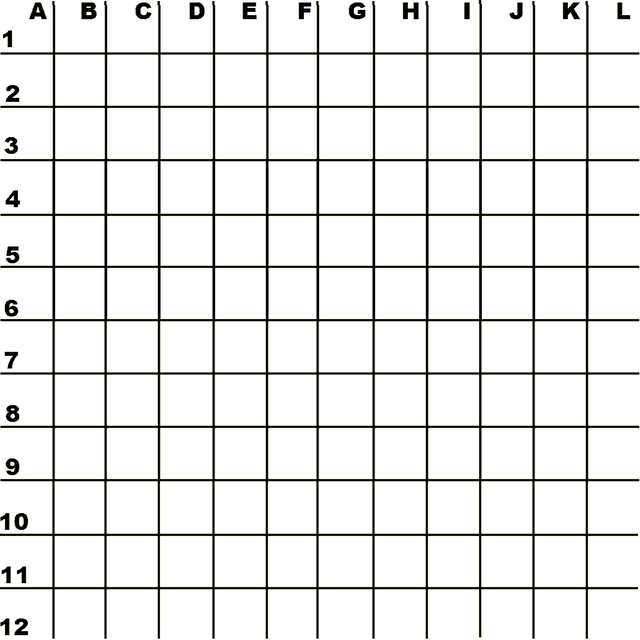This screenshot has width=640, height=640.
Task: Click row label number 4
Action: tap(13, 200)
